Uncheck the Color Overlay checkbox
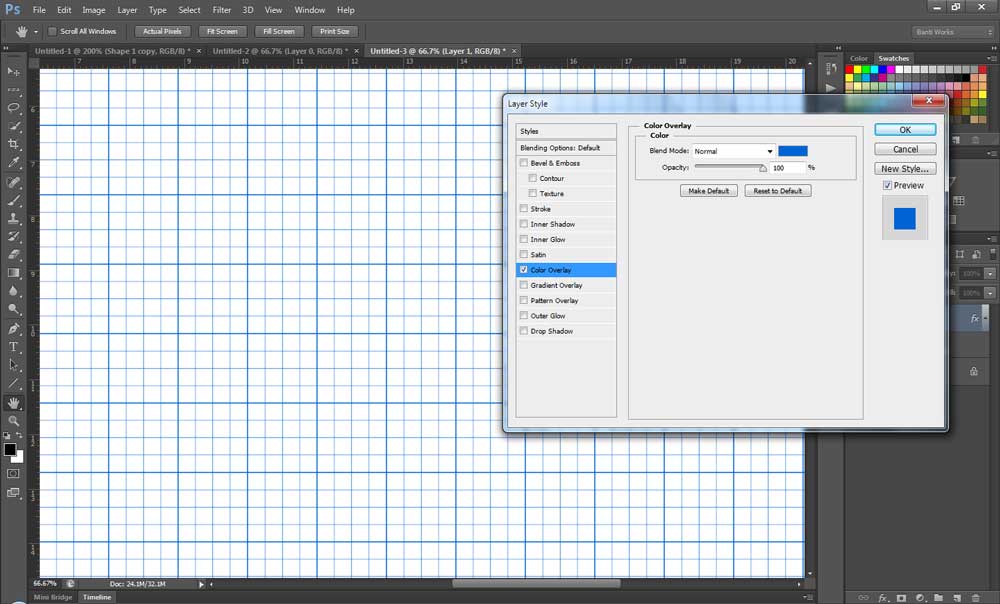This screenshot has height=604, width=1000. [523, 270]
